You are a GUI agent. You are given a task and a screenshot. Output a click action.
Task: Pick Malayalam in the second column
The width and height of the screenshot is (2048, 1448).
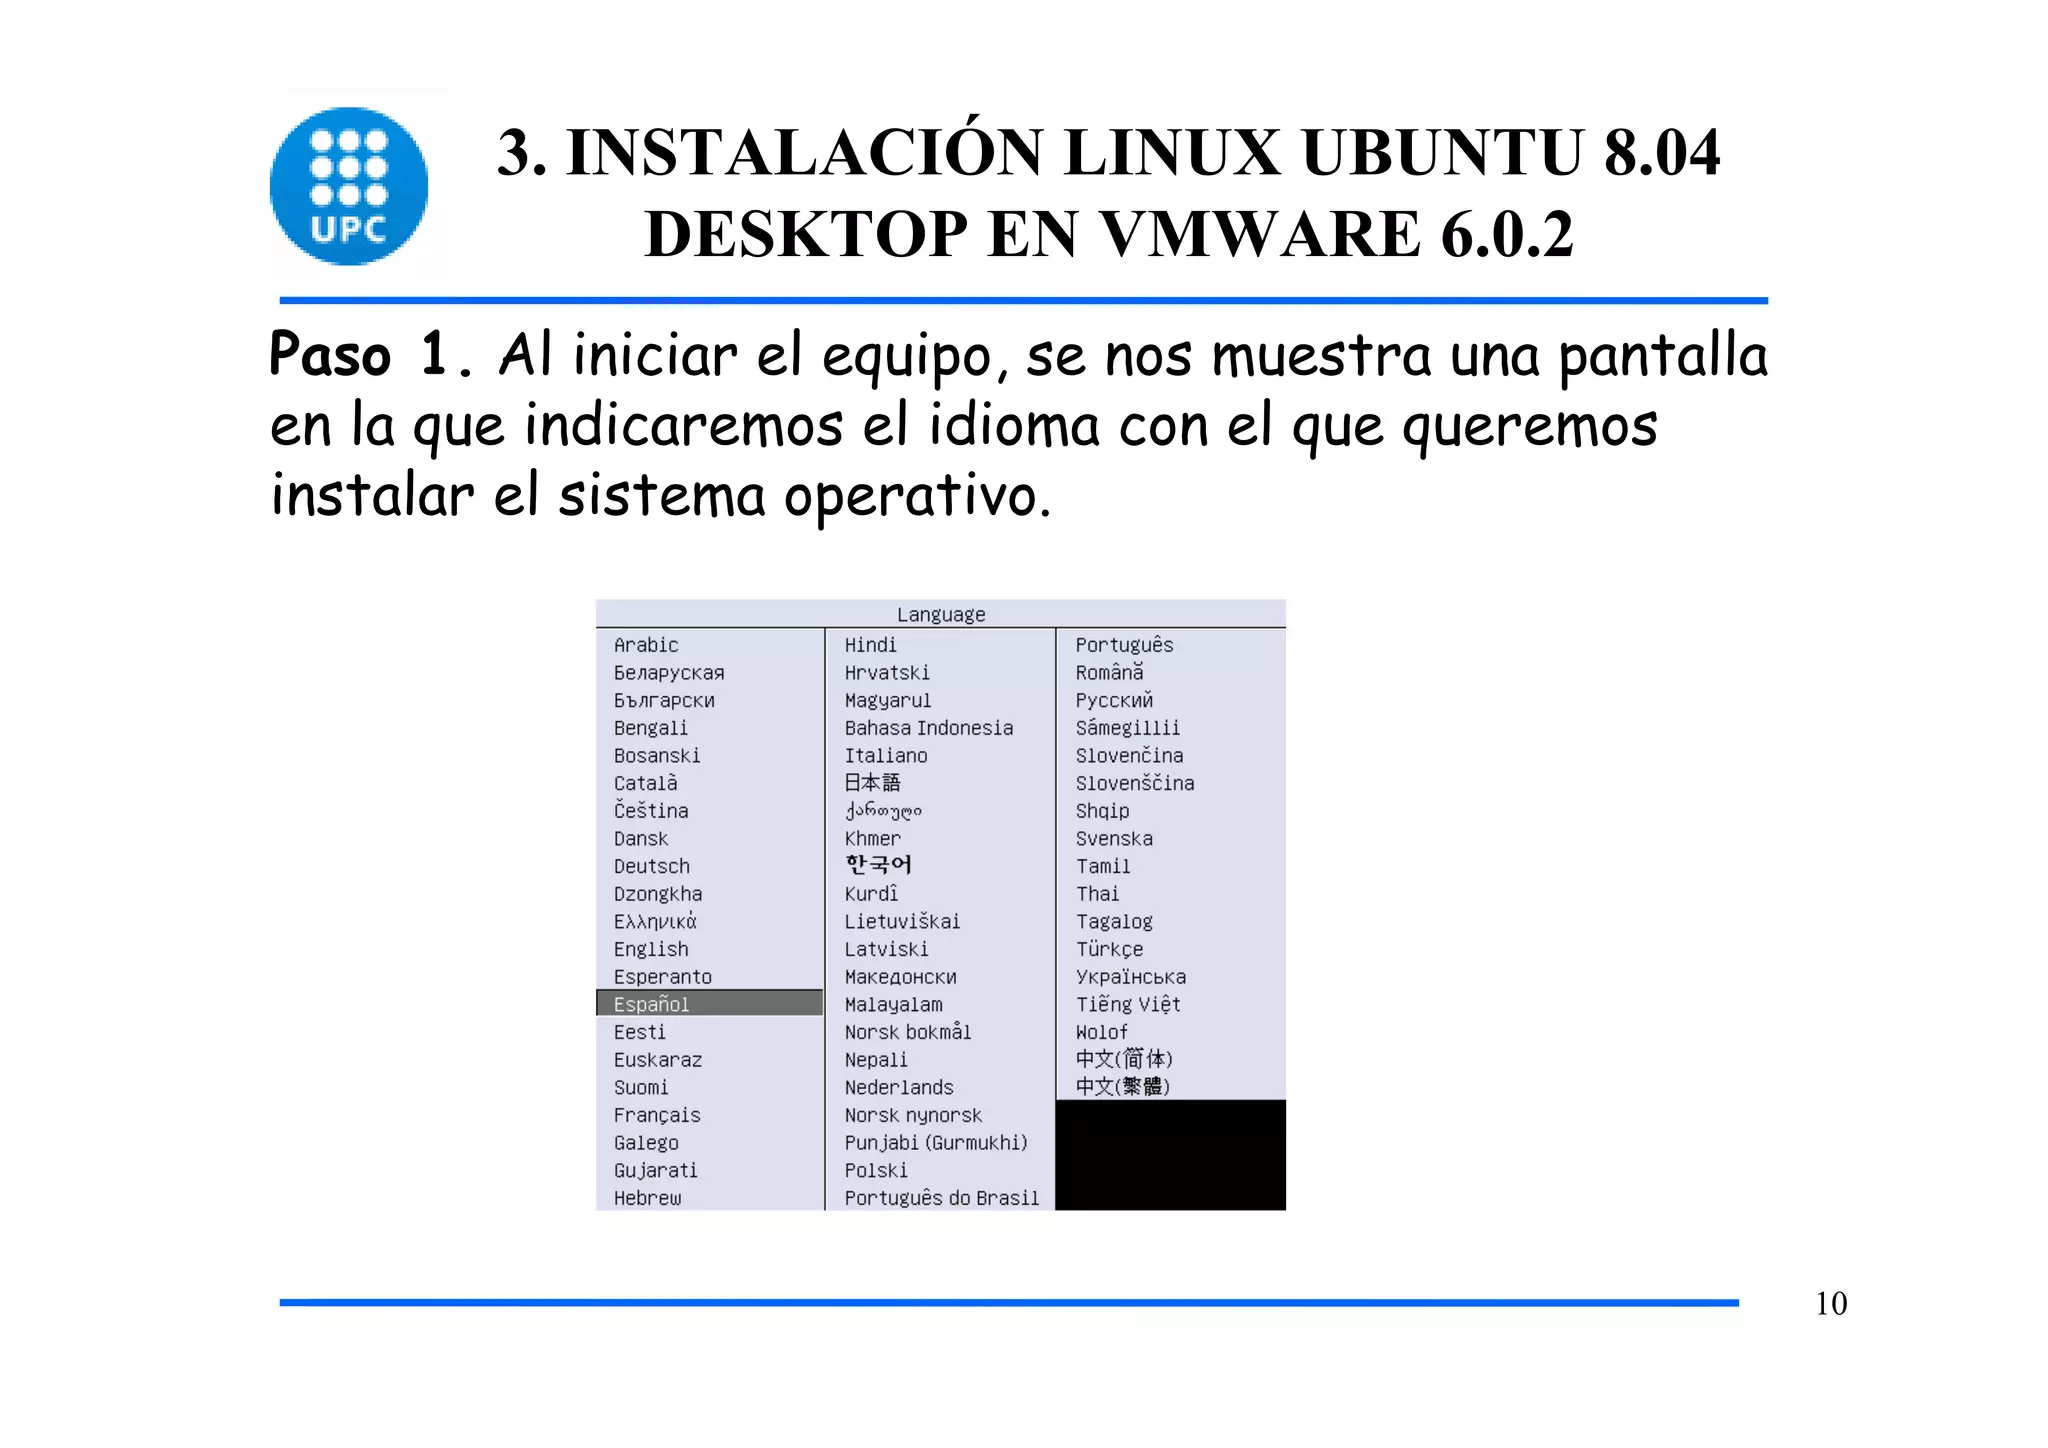point(893,1004)
